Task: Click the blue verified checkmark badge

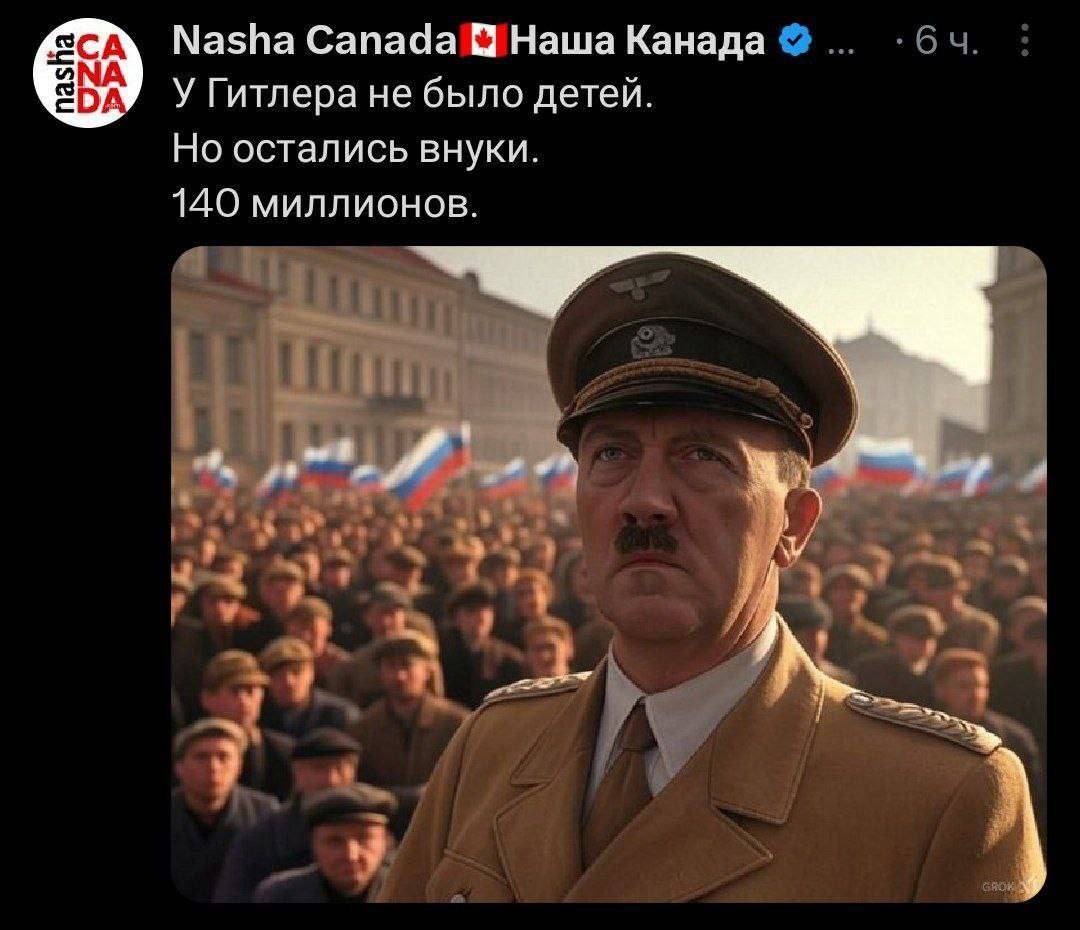Action: [x=795, y=42]
